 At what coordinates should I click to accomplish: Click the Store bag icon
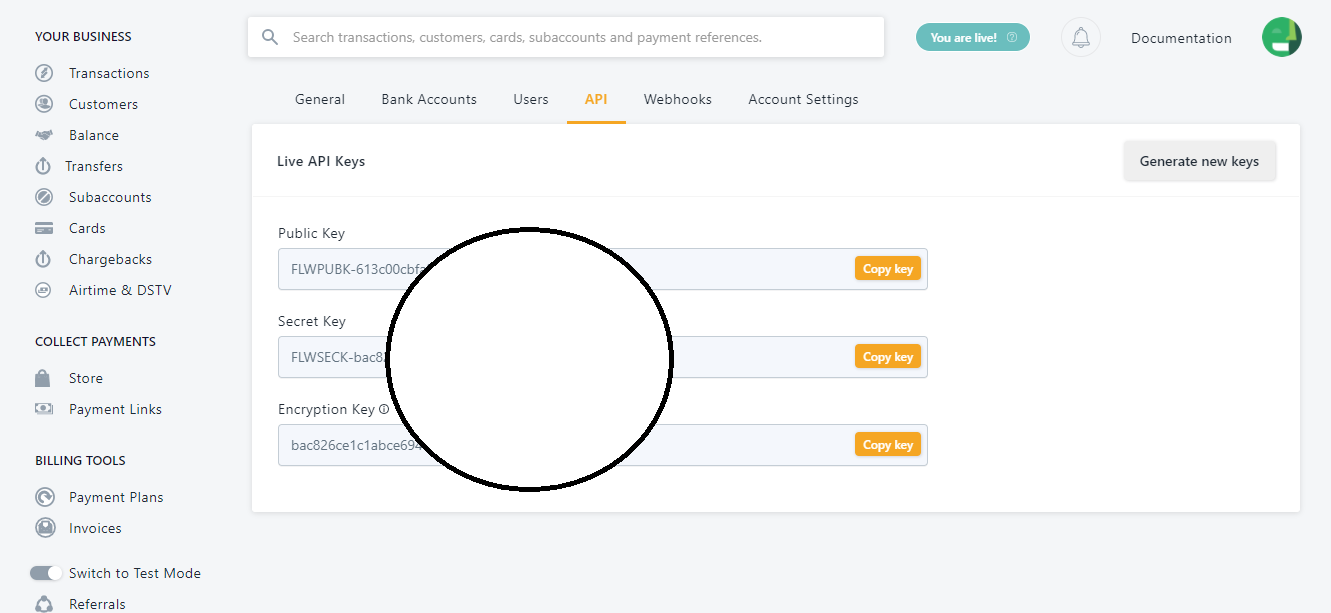(42, 378)
